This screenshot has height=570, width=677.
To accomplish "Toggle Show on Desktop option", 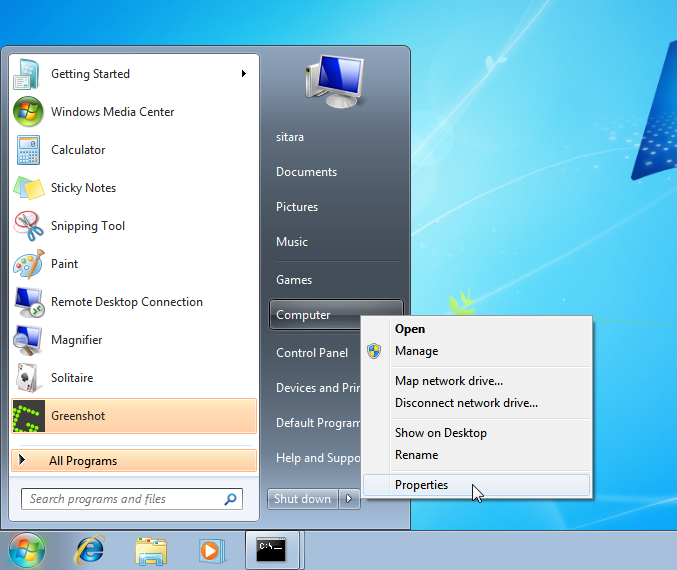I will [x=440, y=433].
